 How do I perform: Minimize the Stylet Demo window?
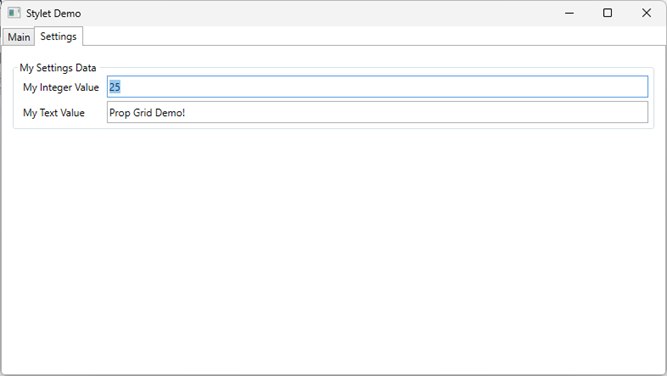pyautogui.click(x=569, y=13)
